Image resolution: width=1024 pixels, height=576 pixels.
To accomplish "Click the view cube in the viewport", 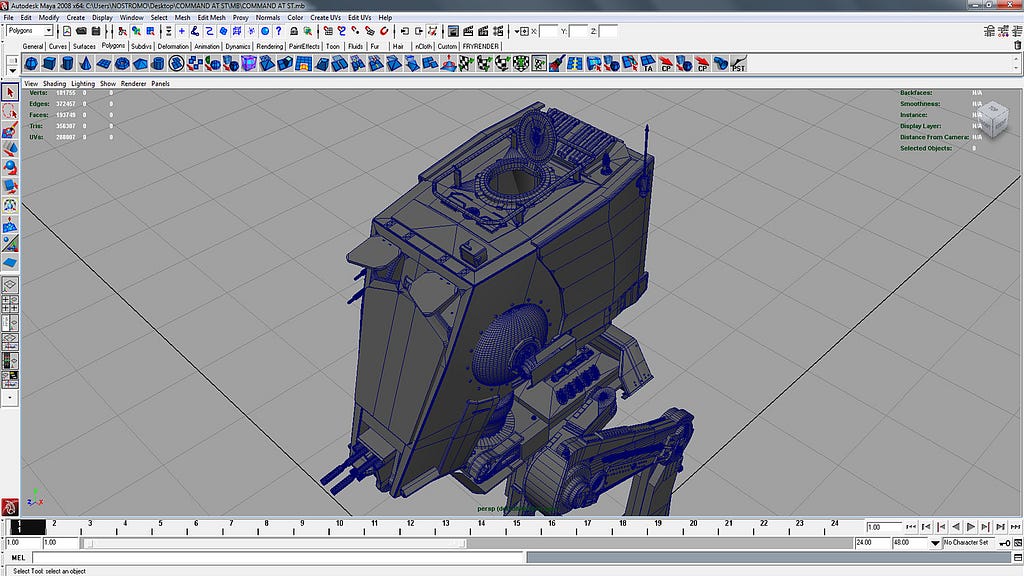I will click(994, 120).
